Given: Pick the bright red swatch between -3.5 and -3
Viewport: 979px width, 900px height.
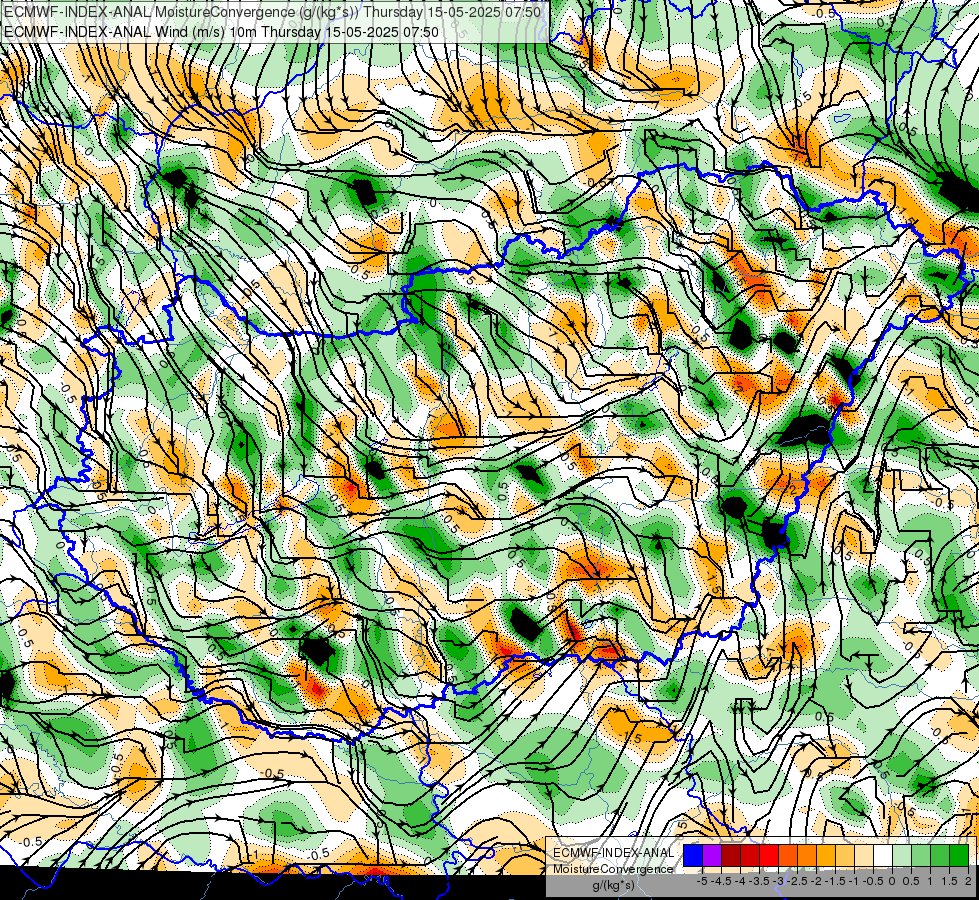Looking at the screenshot, I should pos(769,855).
